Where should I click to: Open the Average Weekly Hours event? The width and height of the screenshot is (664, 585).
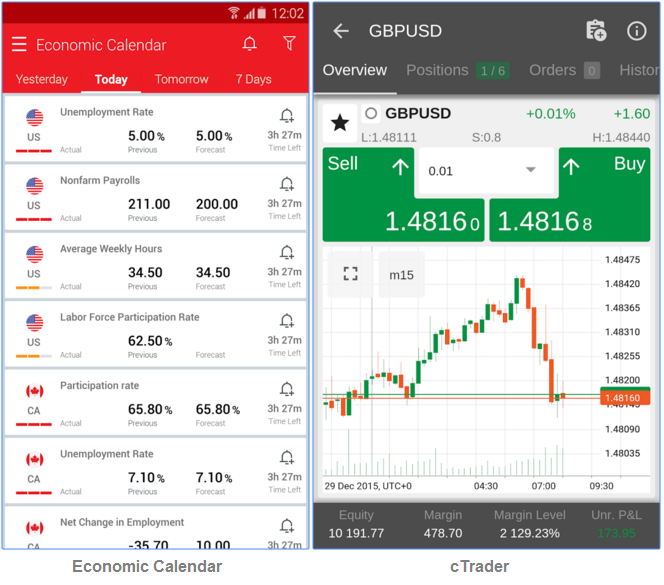[155, 266]
